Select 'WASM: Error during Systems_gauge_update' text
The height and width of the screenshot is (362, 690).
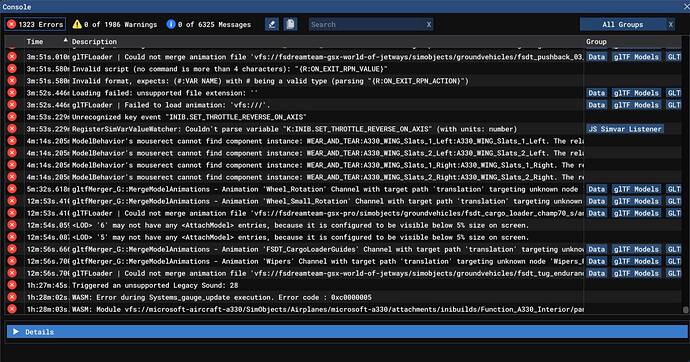point(222,297)
